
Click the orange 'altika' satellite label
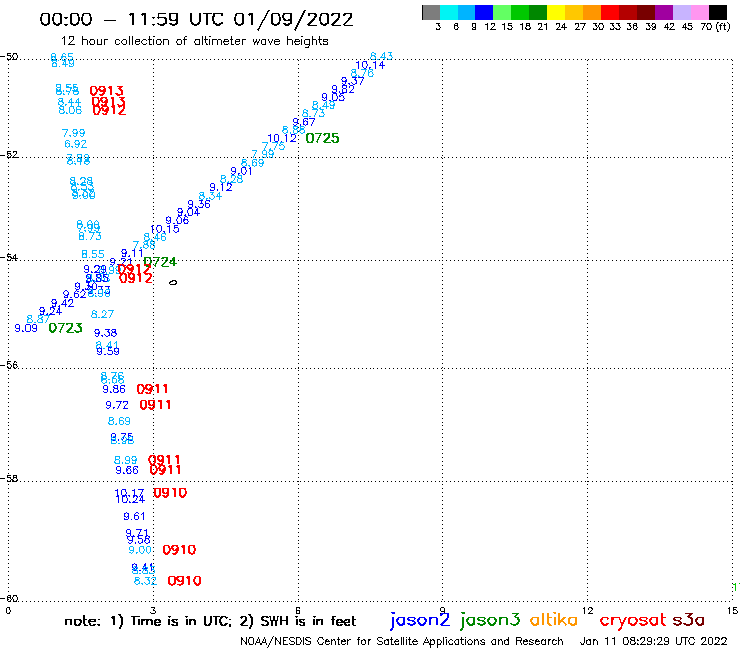point(554,619)
